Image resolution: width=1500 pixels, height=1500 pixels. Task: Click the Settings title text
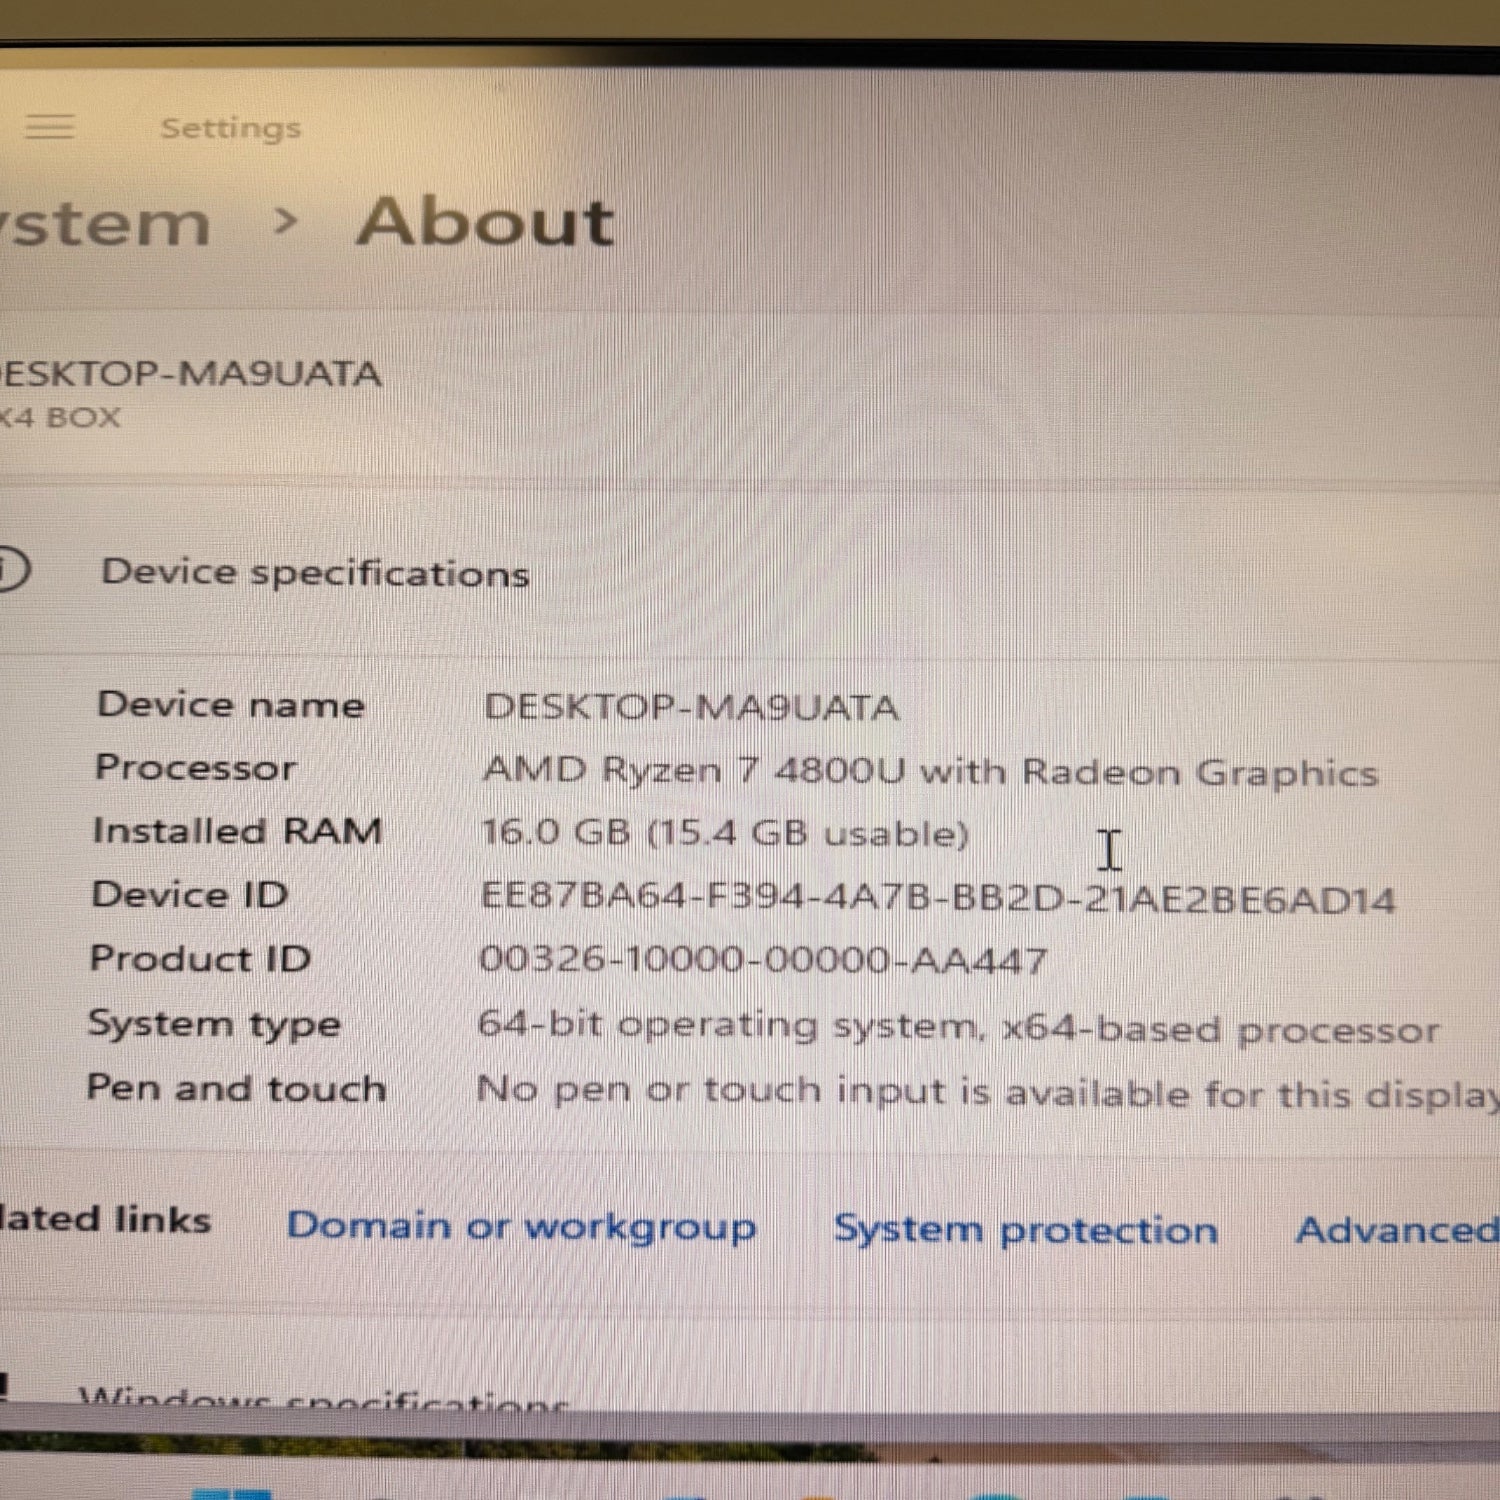click(x=230, y=128)
